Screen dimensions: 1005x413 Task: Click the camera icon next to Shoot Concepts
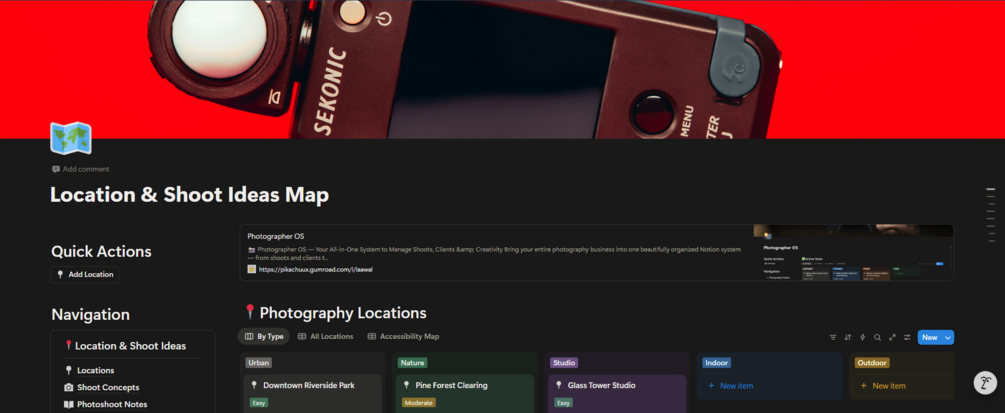click(69, 387)
